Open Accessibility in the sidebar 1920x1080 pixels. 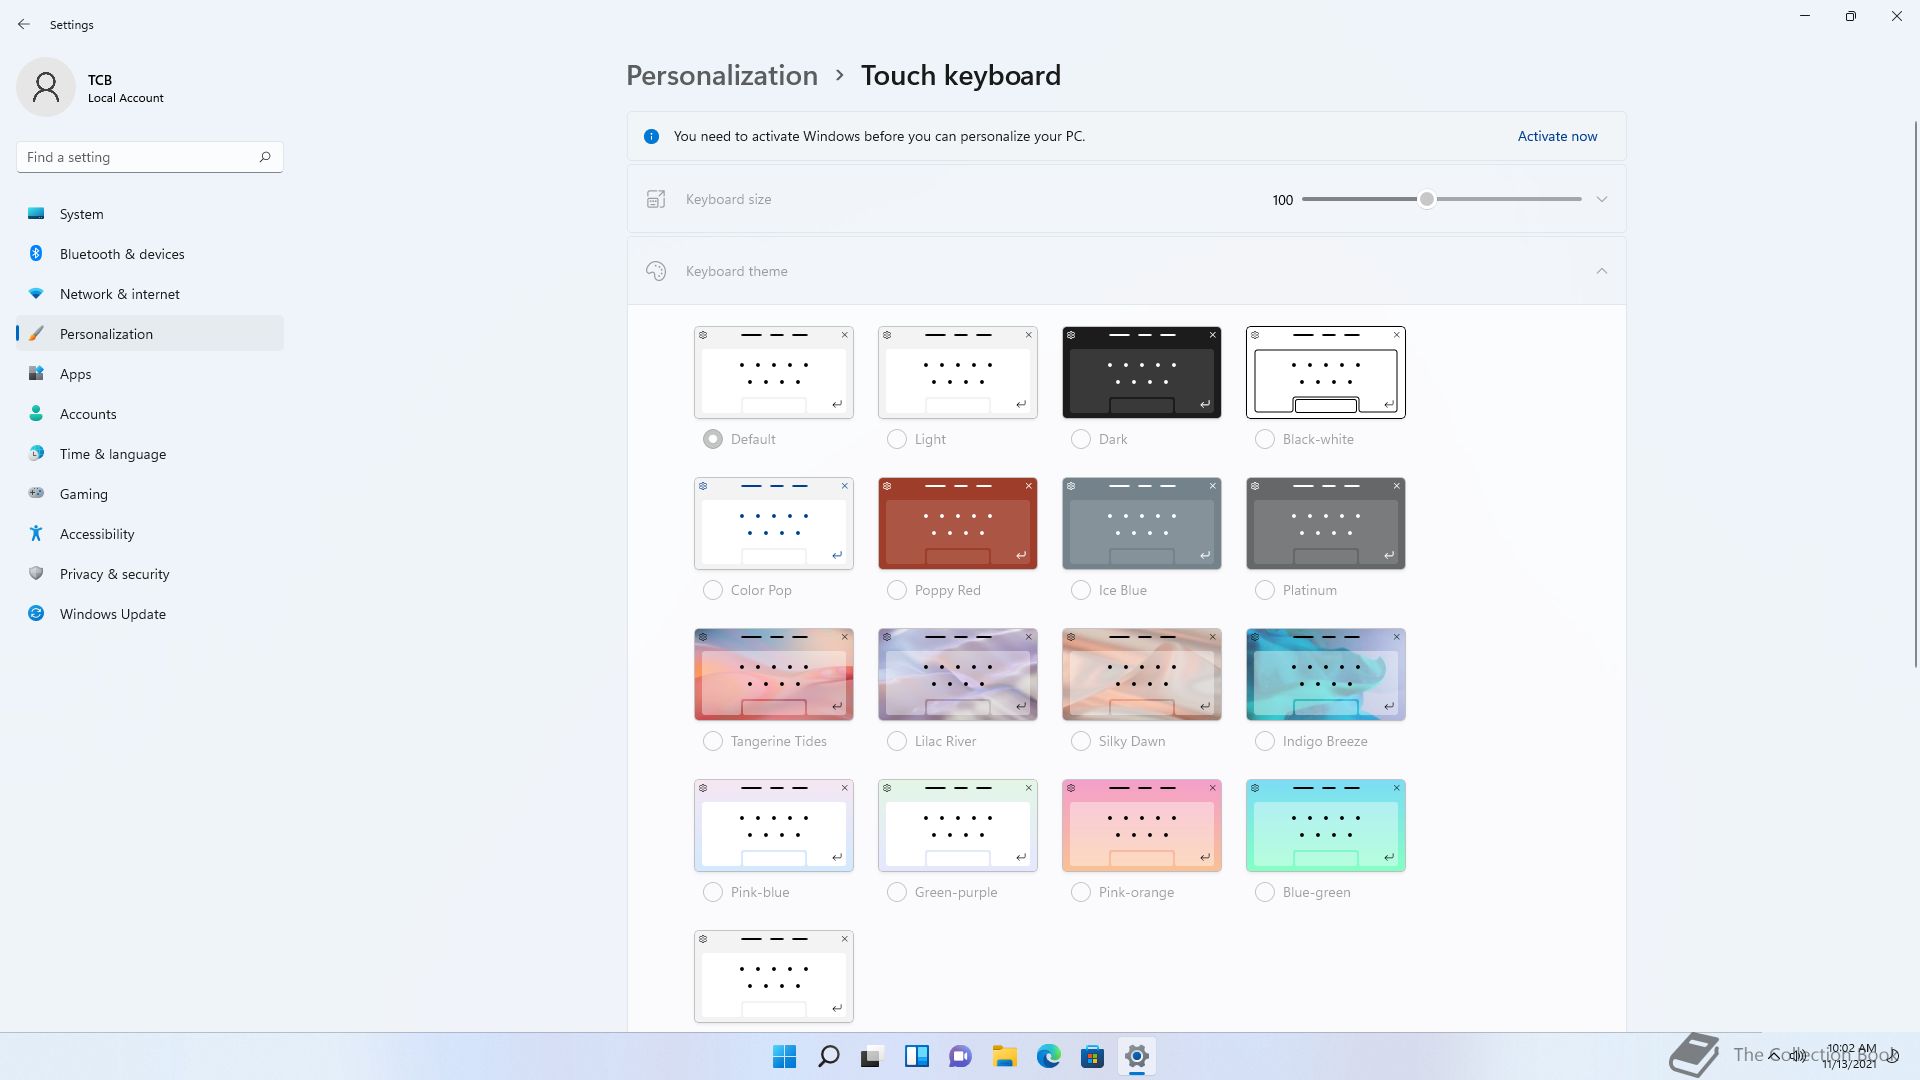[97, 534]
